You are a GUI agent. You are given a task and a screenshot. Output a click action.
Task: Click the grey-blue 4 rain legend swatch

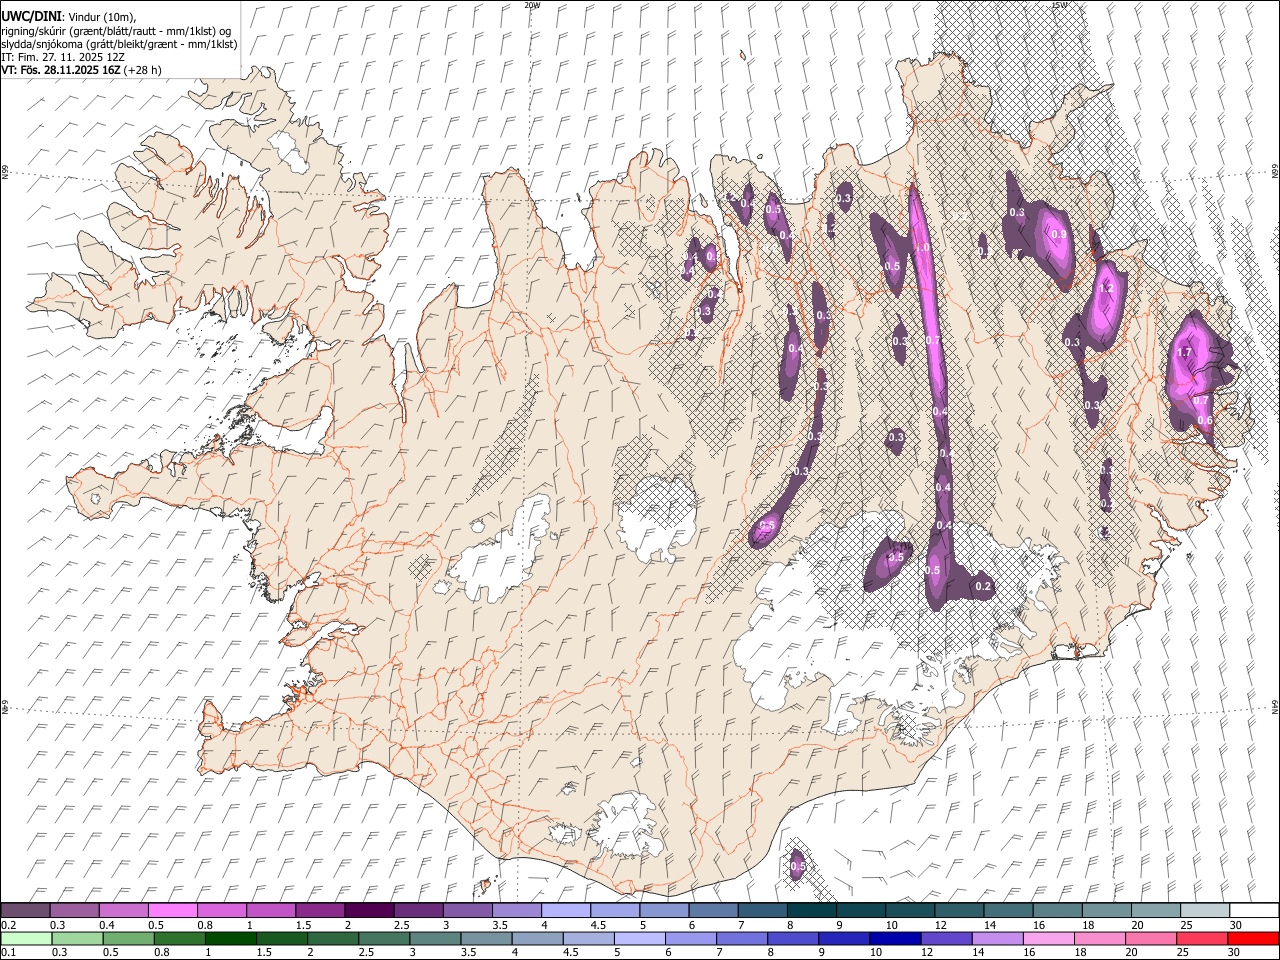click(537, 938)
